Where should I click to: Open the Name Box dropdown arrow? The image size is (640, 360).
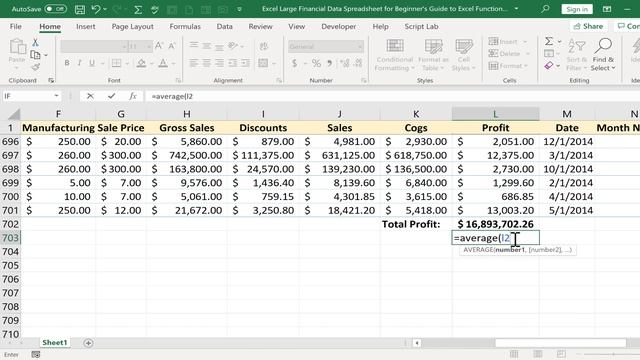point(56,96)
